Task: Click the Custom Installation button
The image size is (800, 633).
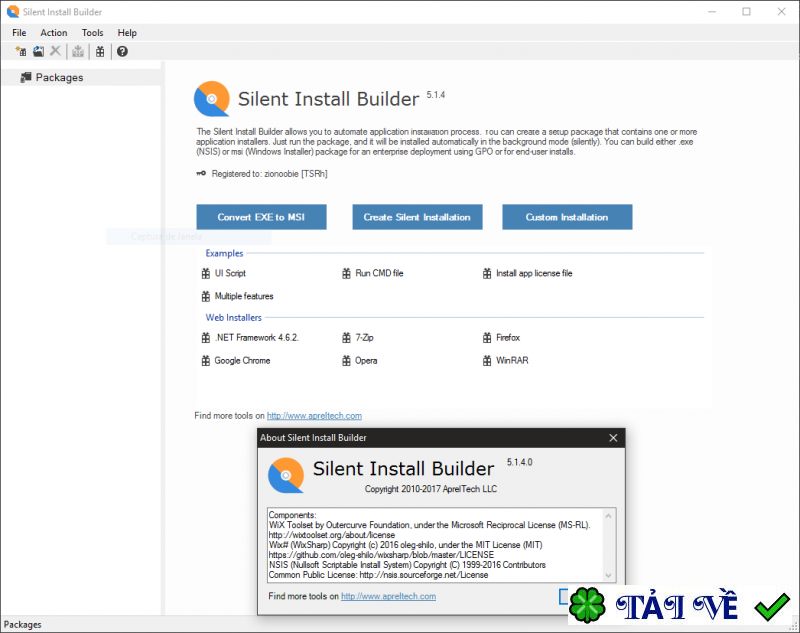Action: click(x=567, y=217)
